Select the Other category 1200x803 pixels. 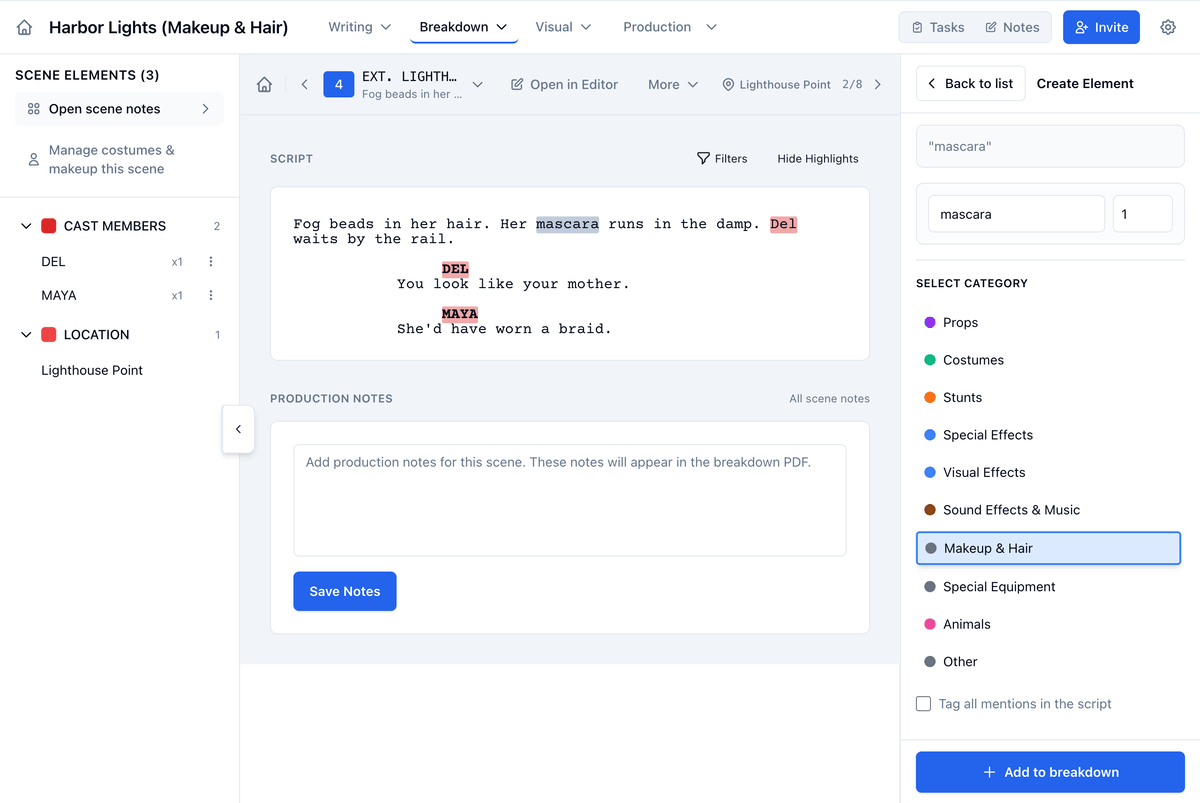coord(1049,662)
